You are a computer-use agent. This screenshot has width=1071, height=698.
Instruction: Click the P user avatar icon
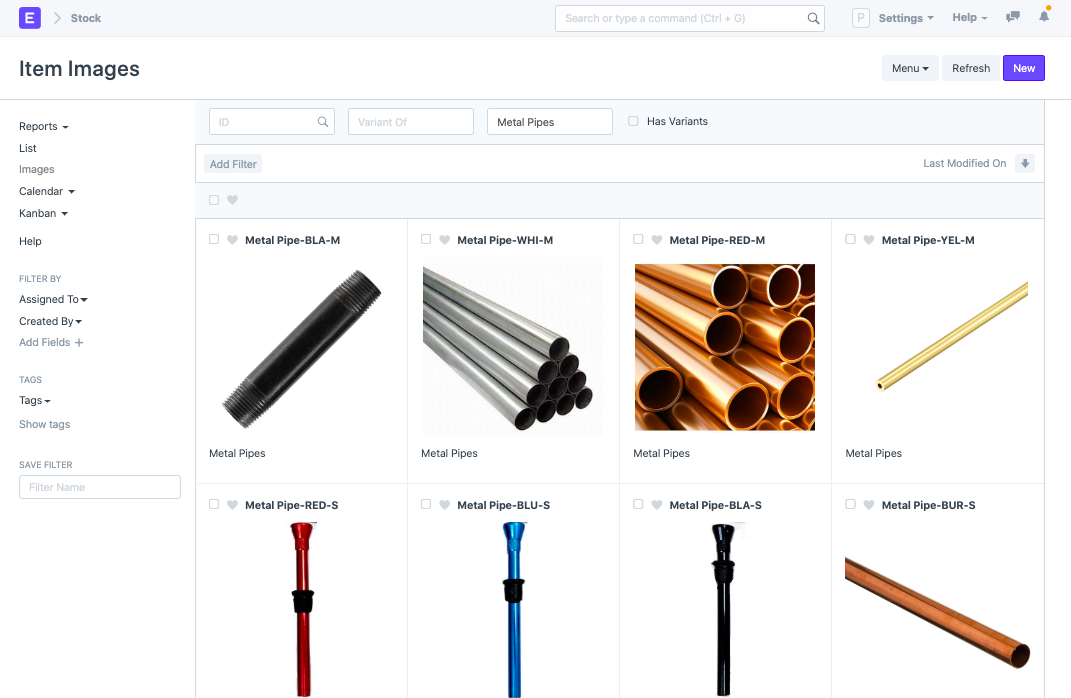(x=861, y=18)
